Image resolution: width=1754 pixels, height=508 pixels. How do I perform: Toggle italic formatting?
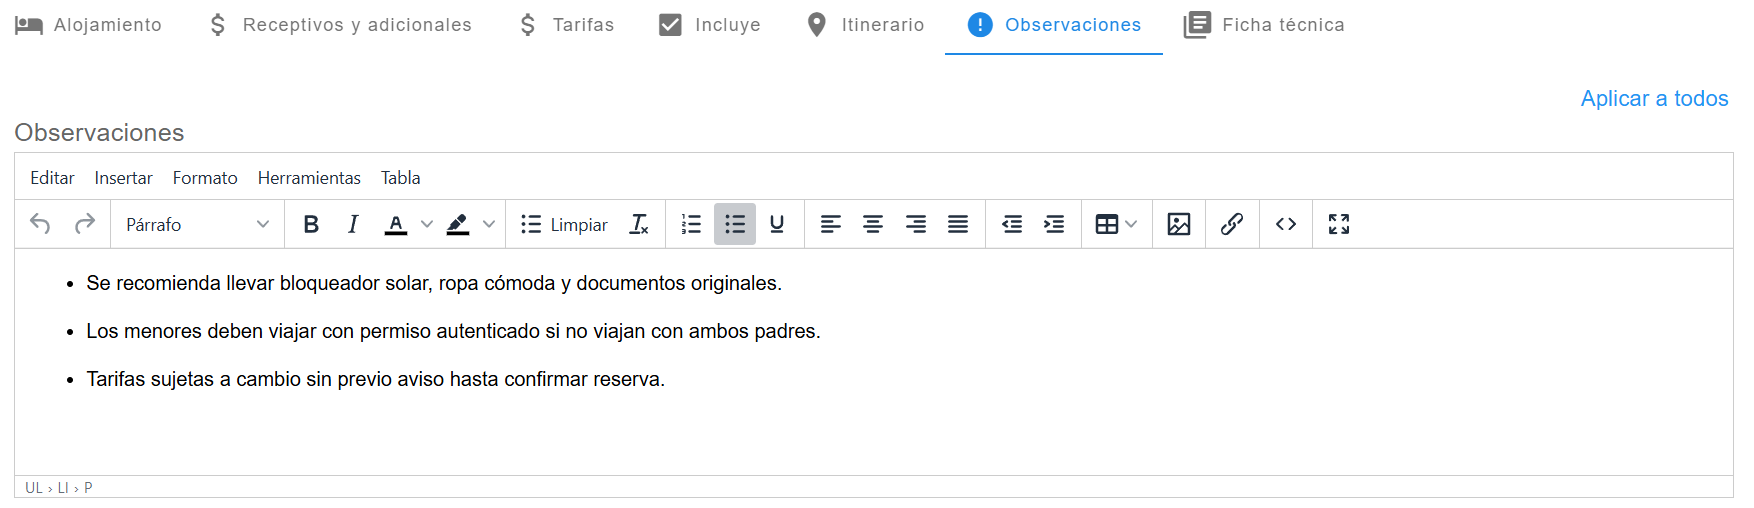(353, 224)
